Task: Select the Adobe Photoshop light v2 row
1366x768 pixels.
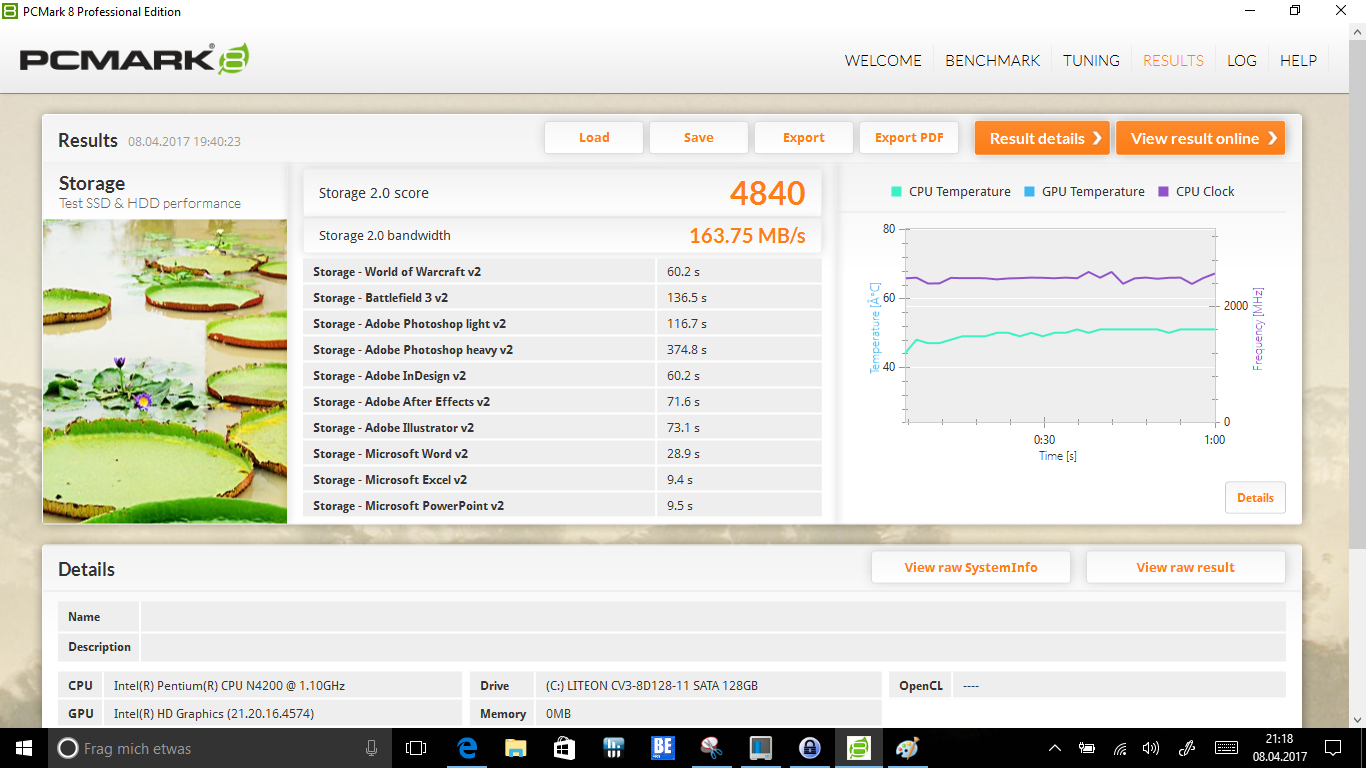Action: point(562,323)
